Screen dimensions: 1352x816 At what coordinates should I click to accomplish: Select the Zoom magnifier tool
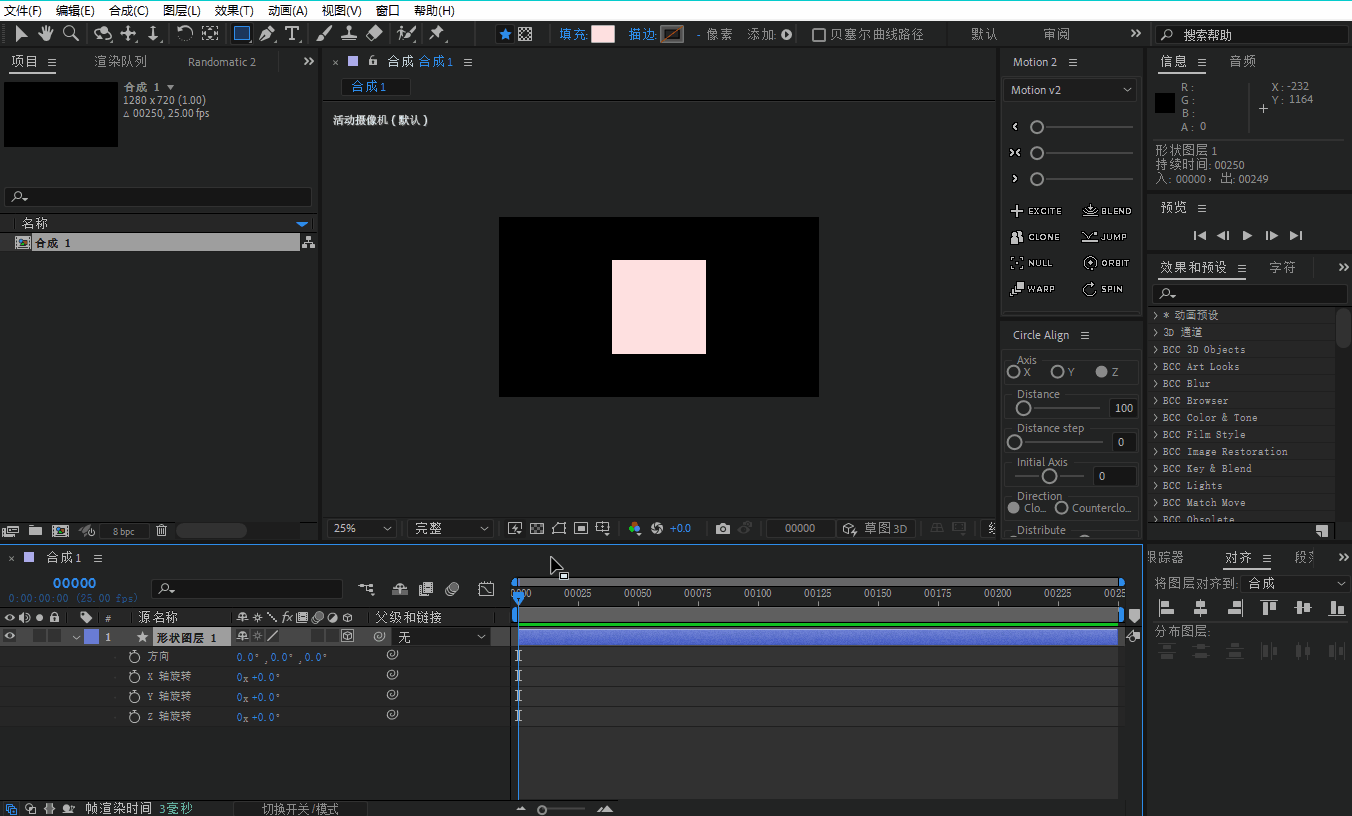(71, 34)
